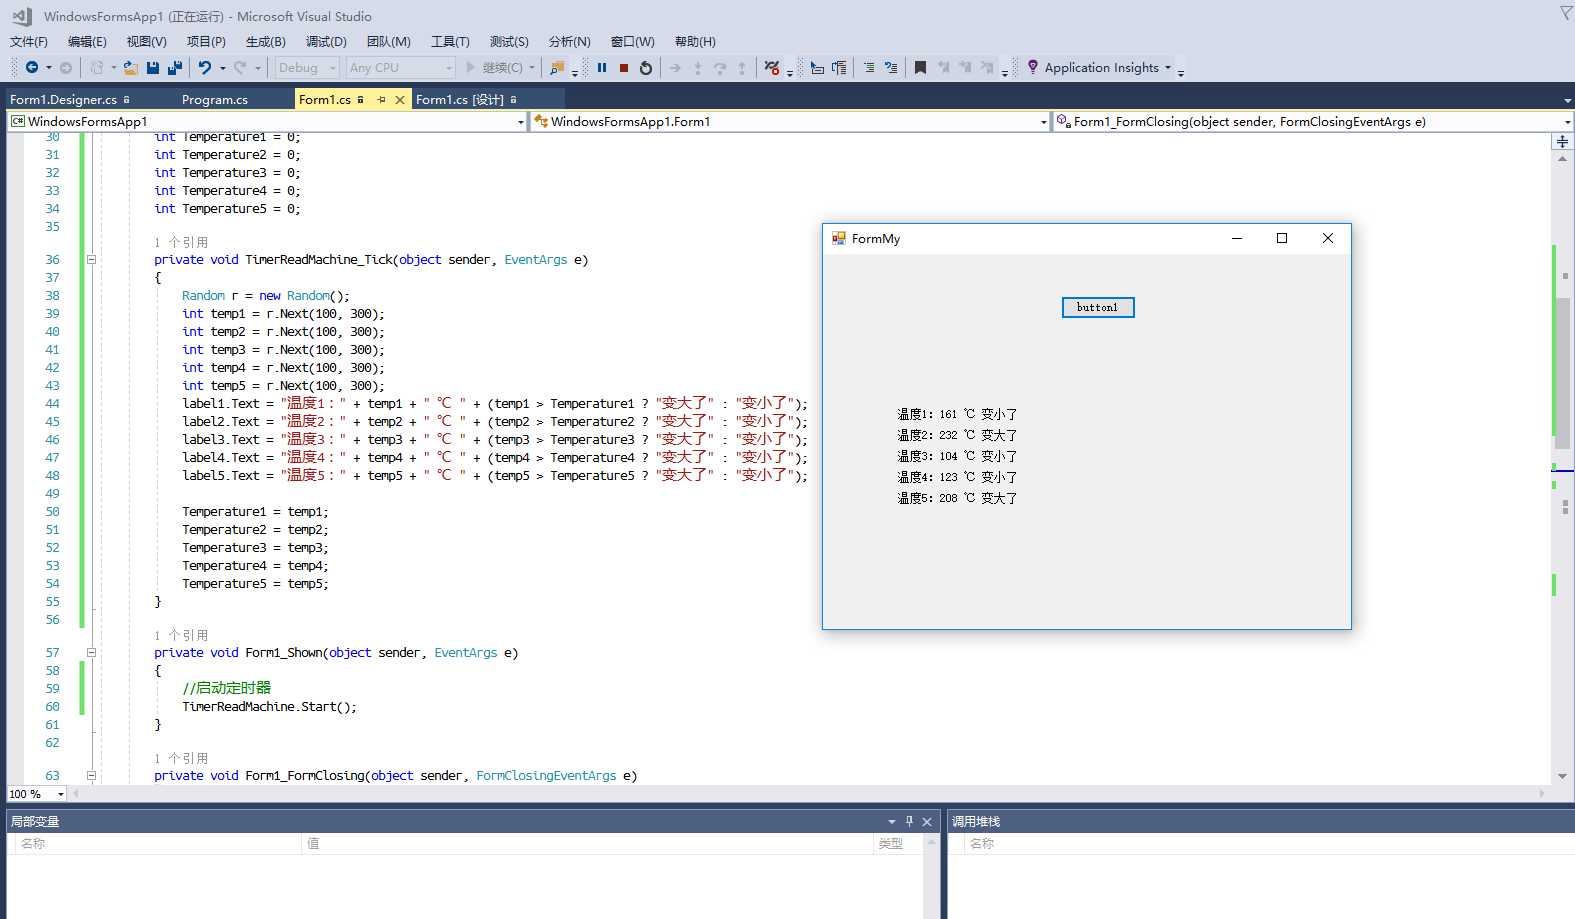
Task: Click the split editor handle above scrollbar
Action: click(1562, 142)
